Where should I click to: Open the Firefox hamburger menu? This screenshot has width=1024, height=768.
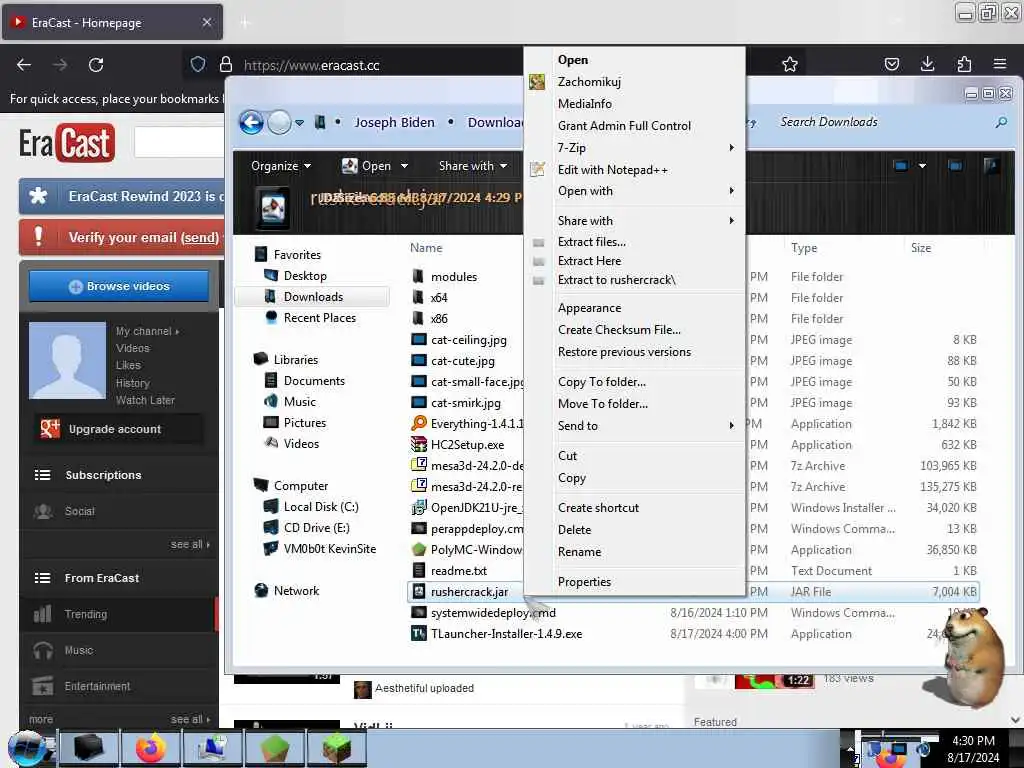1000,64
